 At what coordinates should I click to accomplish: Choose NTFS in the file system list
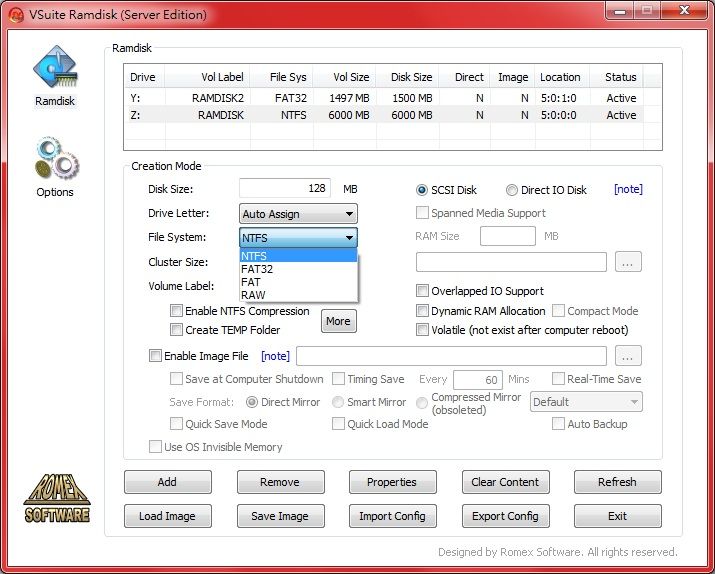(298, 256)
